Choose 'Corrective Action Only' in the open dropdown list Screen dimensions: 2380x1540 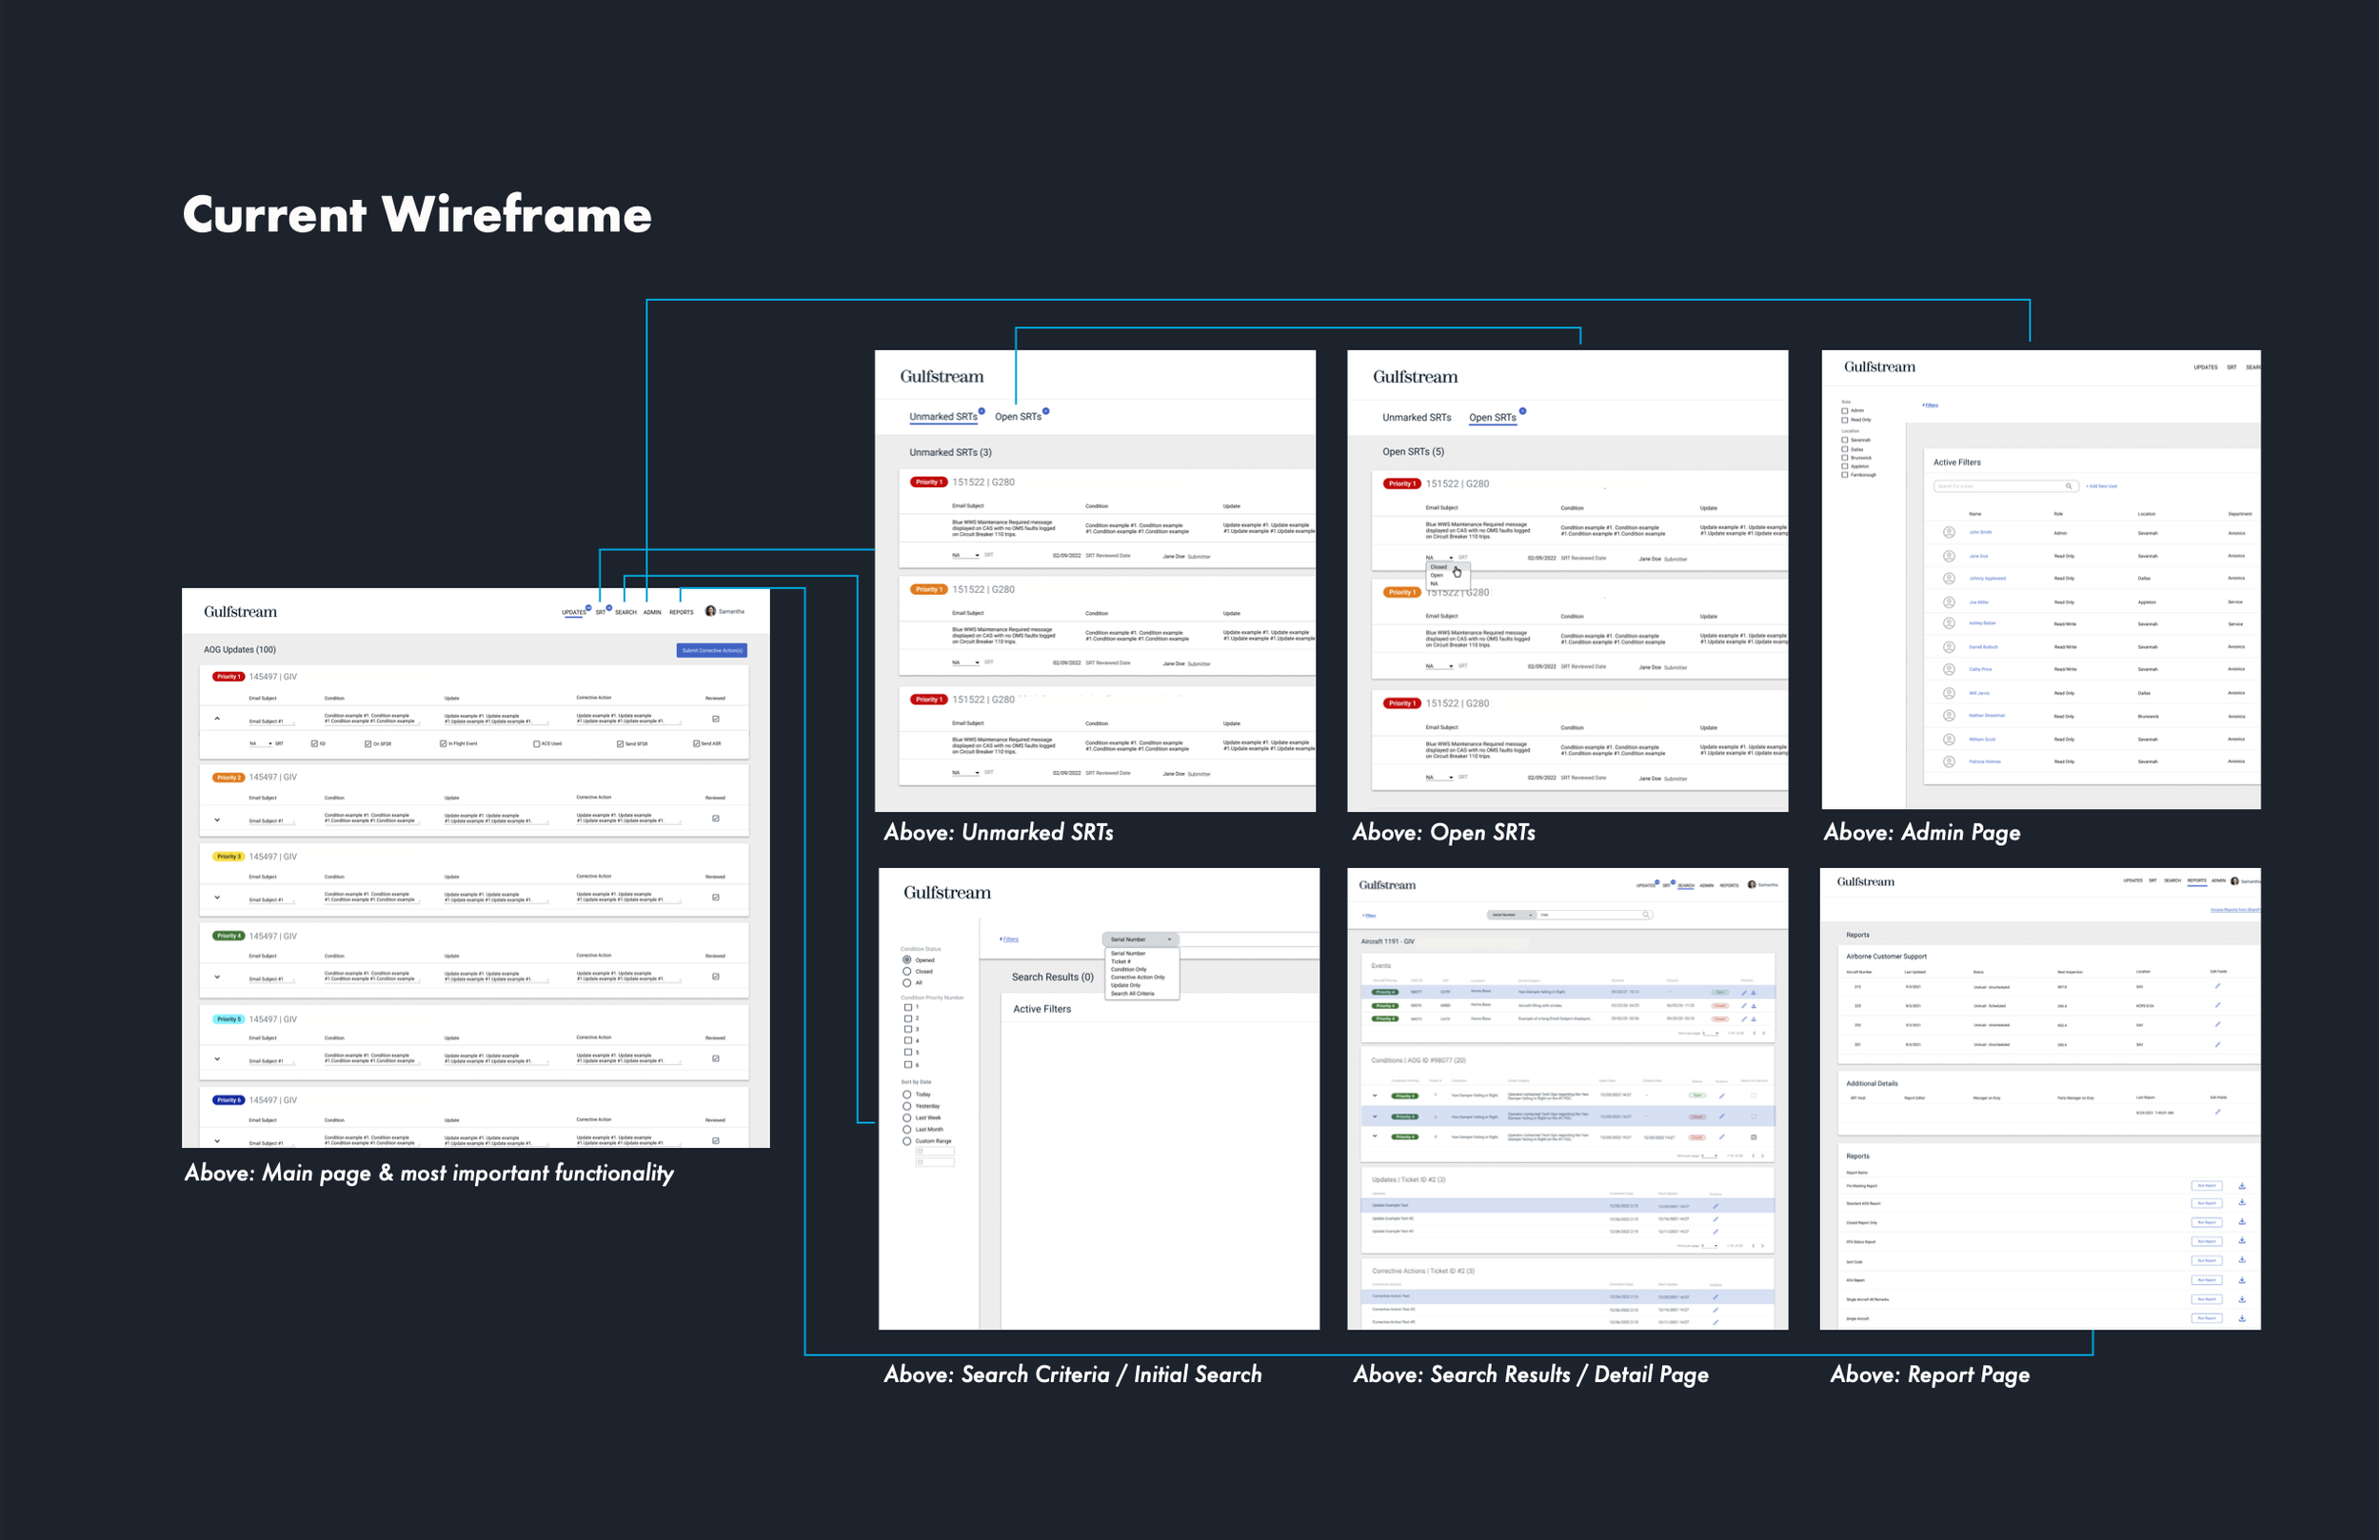1138,977
